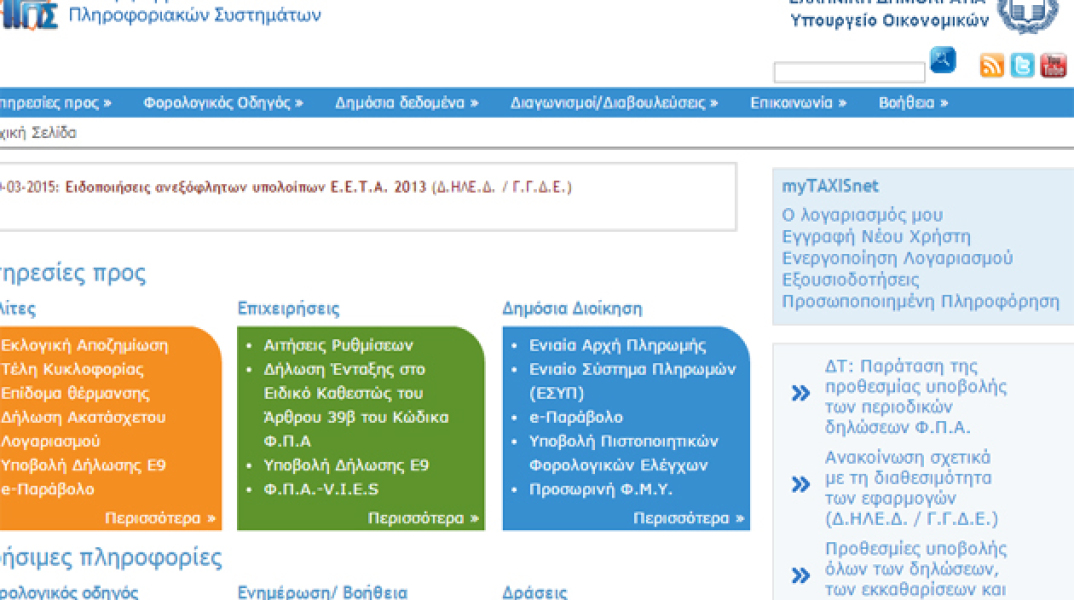This screenshot has width=1074, height=600.
Task: Click the search magnifier icon
Action: click(942, 60)
